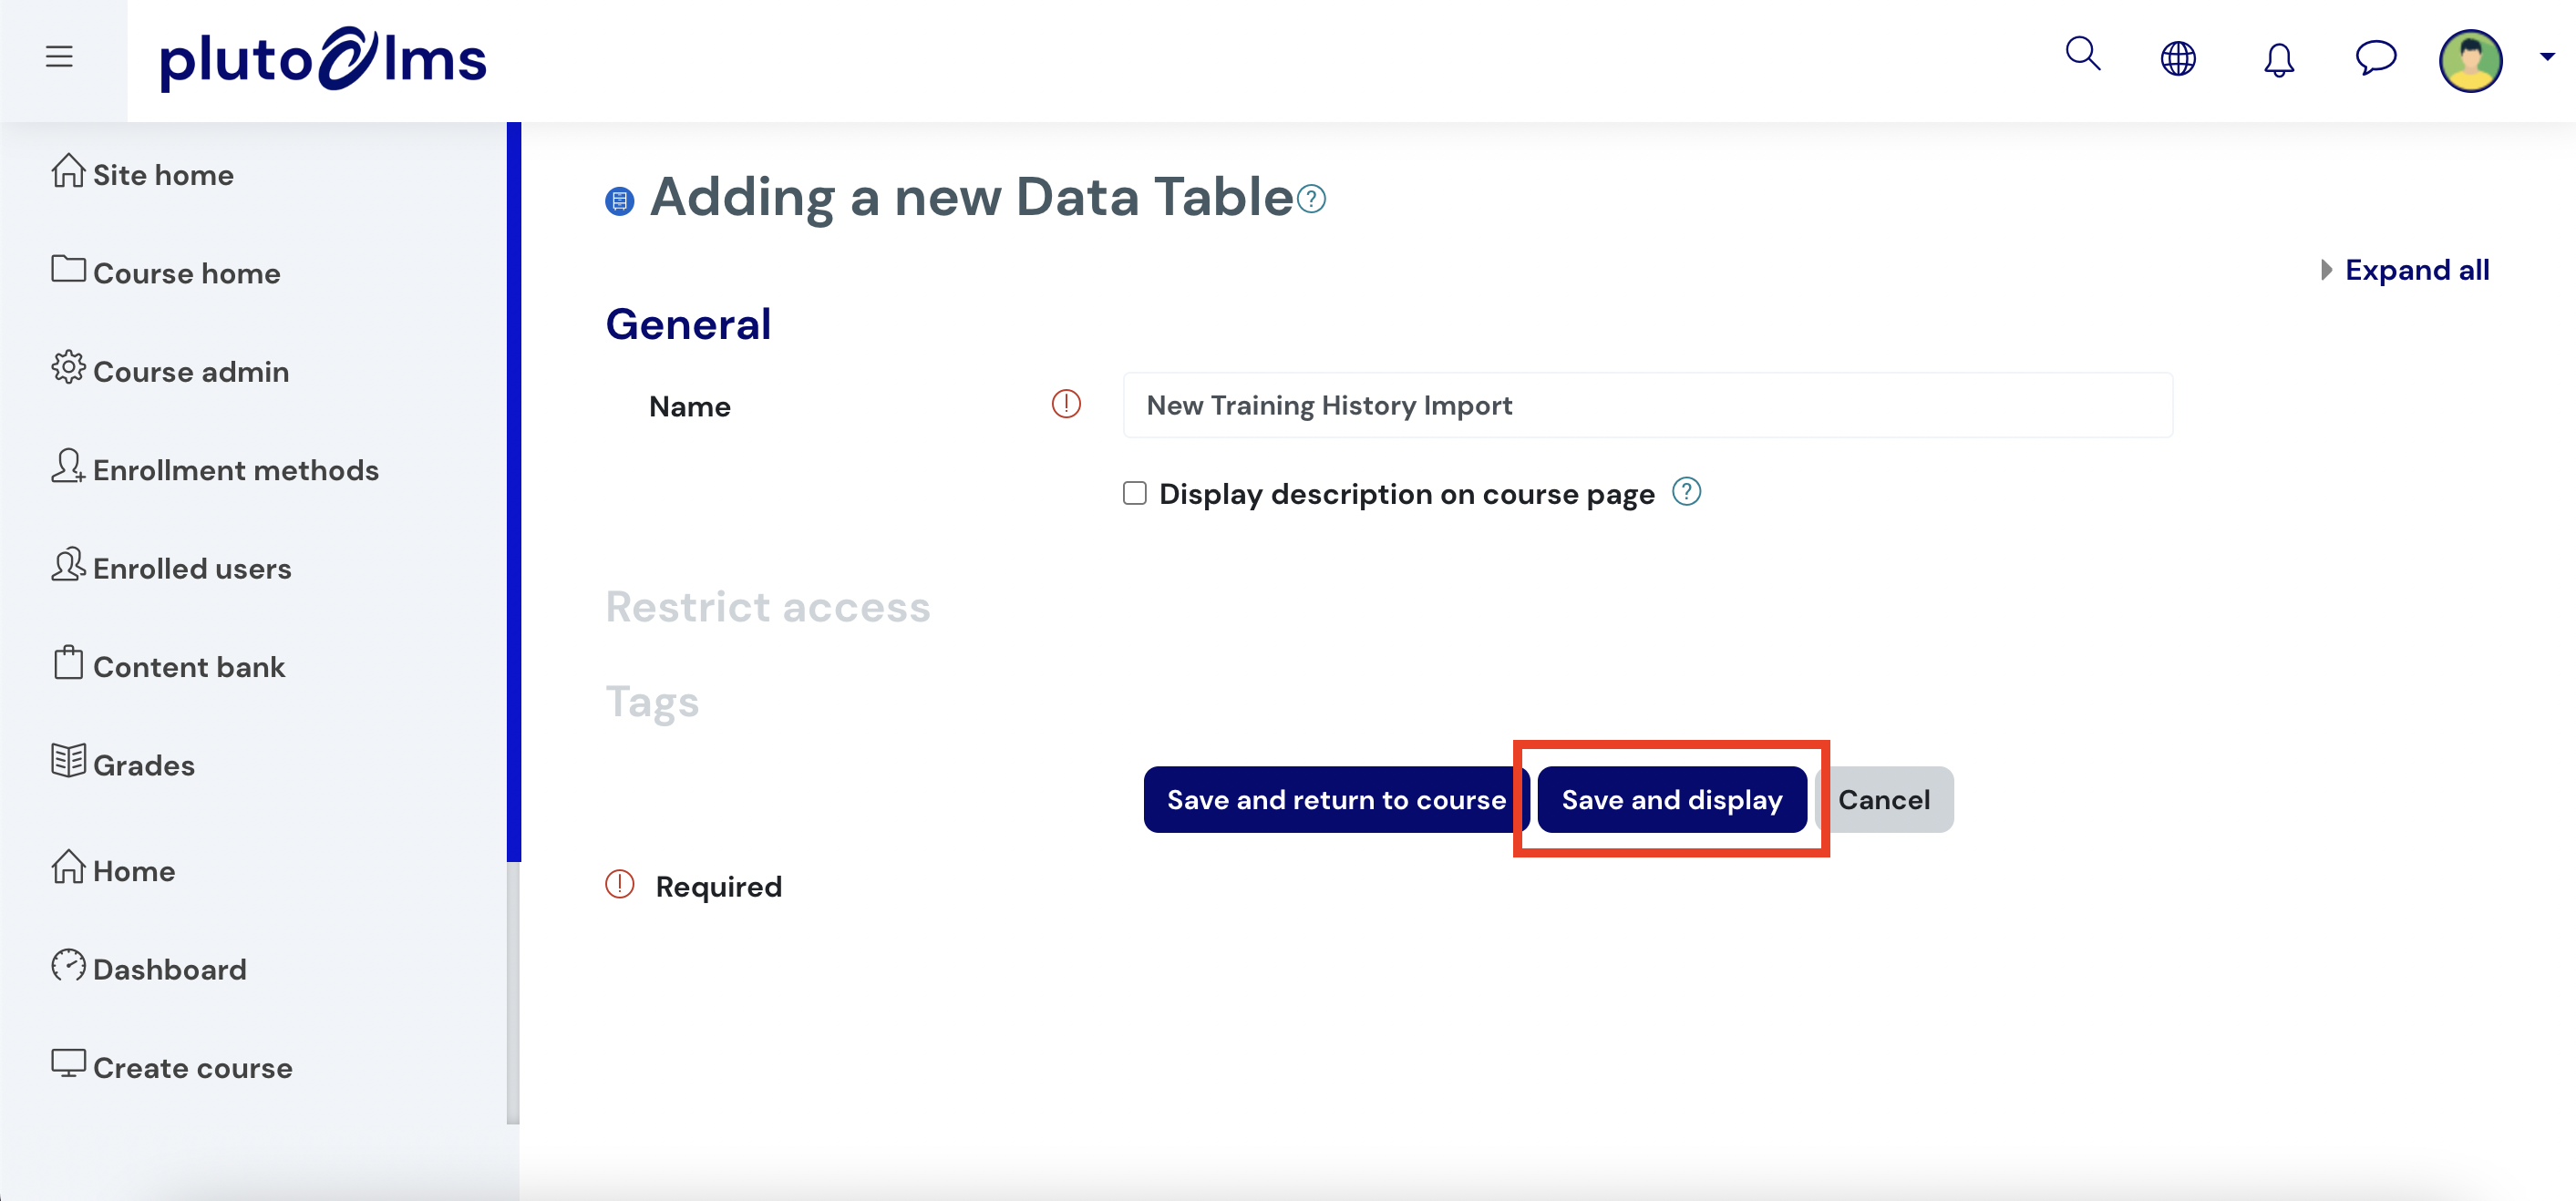This screenshot has height=1201, width=2576.
Task: Click the required icon beside Name field
Action: click(x=1066, y=404)
